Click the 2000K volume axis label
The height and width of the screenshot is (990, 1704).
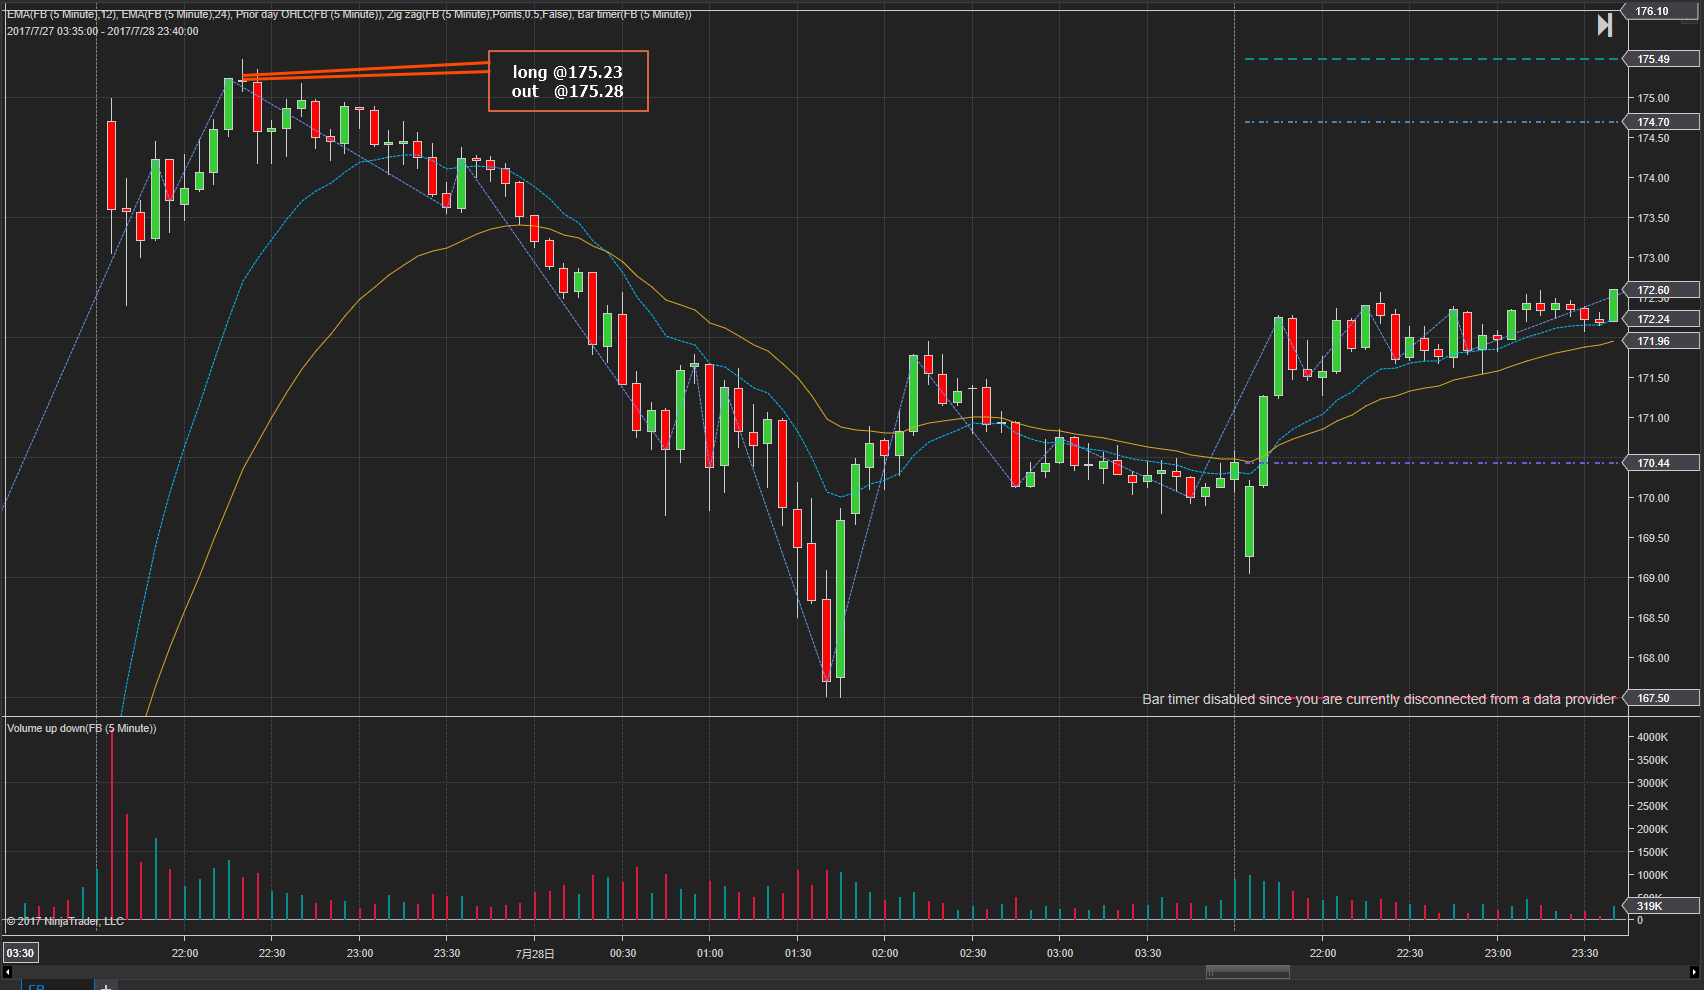tap(1652, 829)
